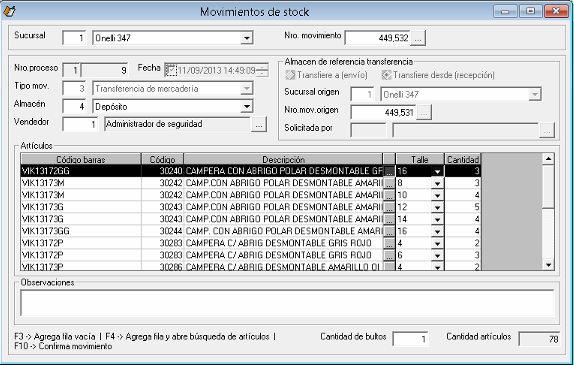Image resolution: width=574 pixels, height=365 pixels.
Task: Click description CAMPERA C/ ABRIG DESMONTABLE AMARILLO
Action: click(x=283, y=267)
